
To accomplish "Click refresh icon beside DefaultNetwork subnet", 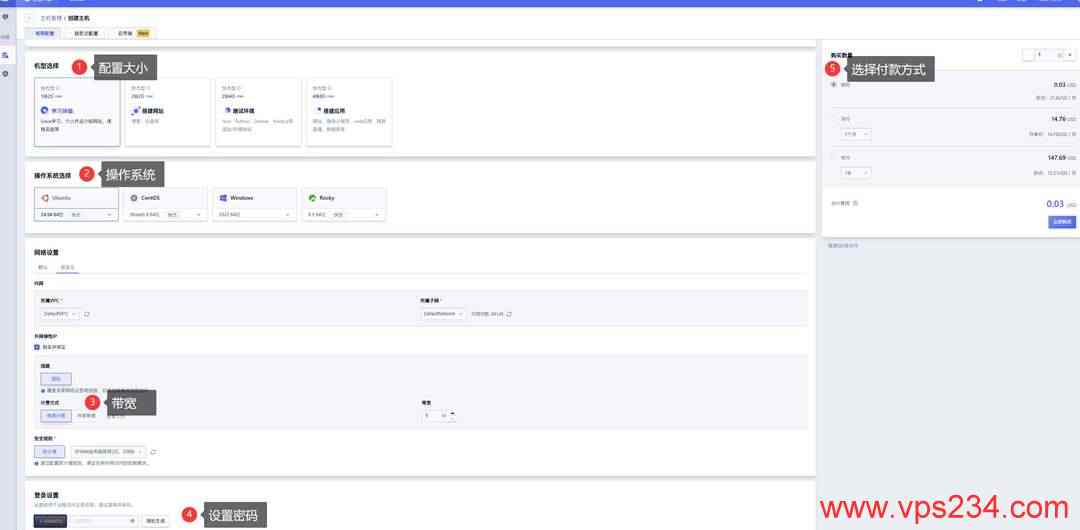I will (x=510, y=314).
